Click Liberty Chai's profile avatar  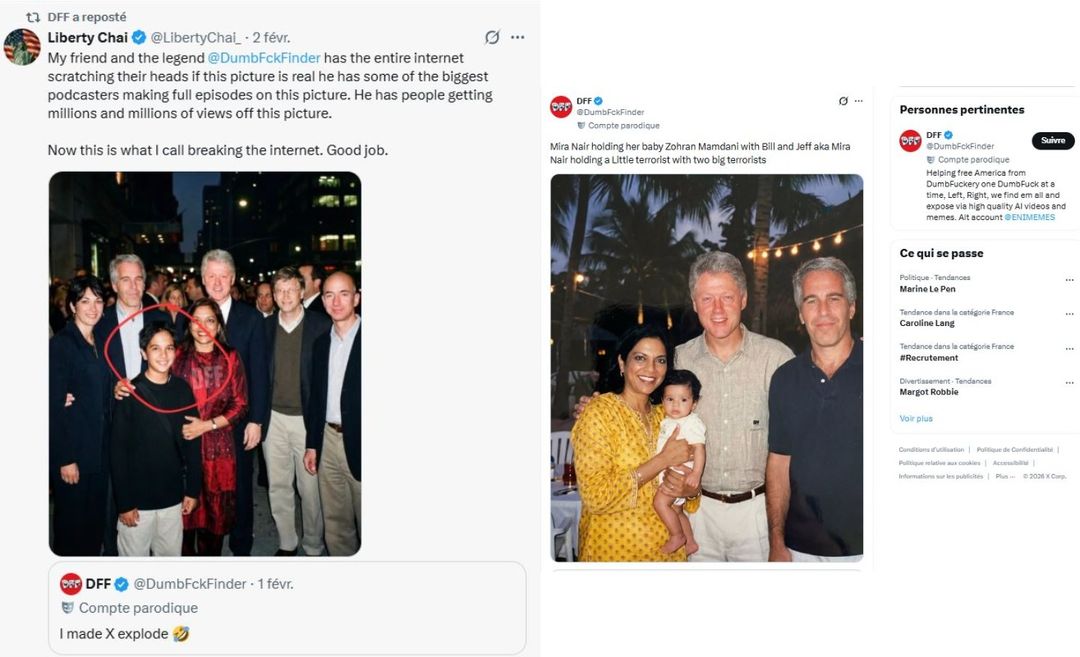22,46
